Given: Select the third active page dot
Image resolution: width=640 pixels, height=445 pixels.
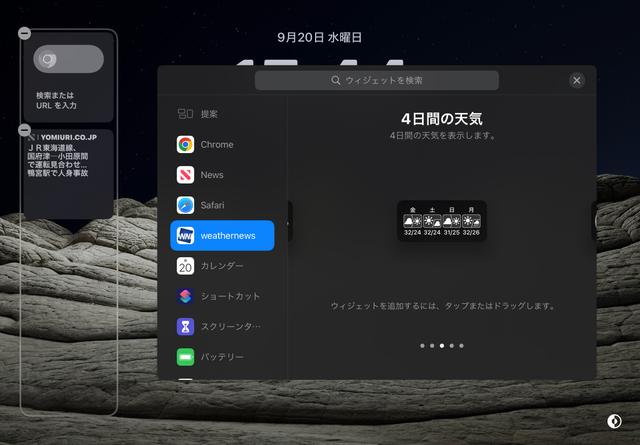Looking at the screenshot, I should [x=442, y=346].
